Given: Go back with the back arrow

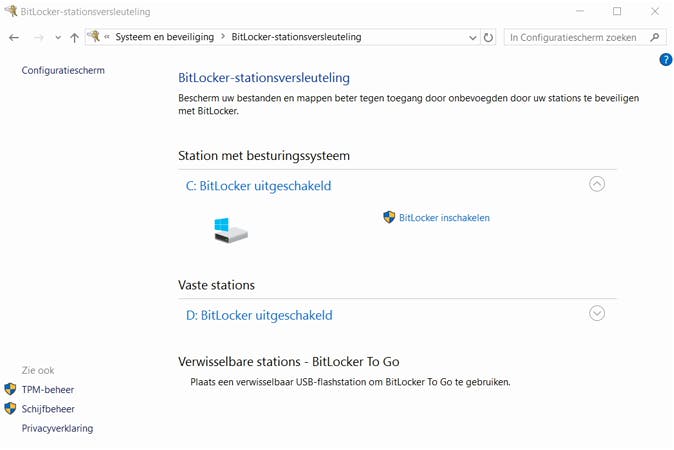Looking at the screenshot, I should pos(14,37).
